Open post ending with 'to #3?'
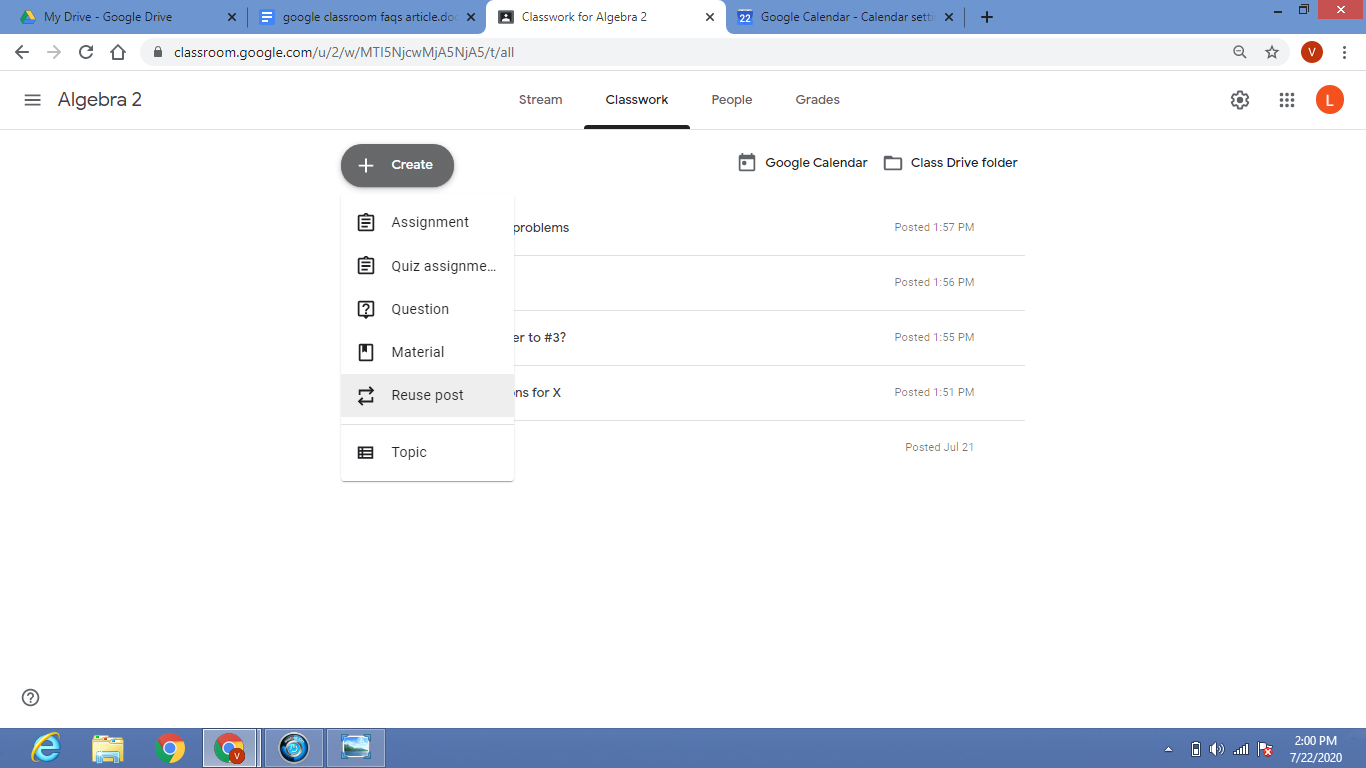 pos(769,338)
